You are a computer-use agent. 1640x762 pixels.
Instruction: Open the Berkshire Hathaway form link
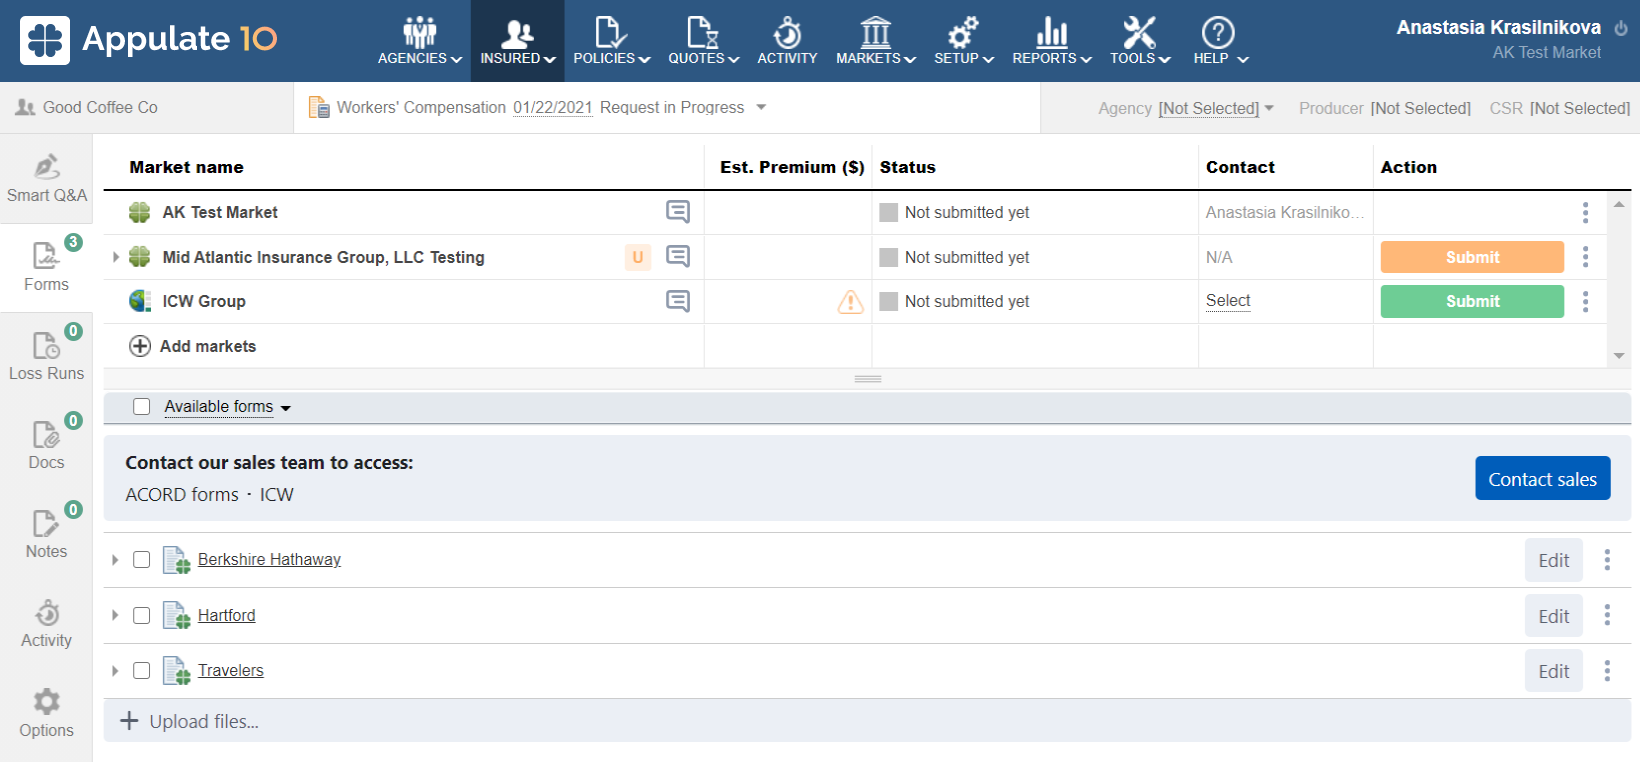click(x=269, y=559)
